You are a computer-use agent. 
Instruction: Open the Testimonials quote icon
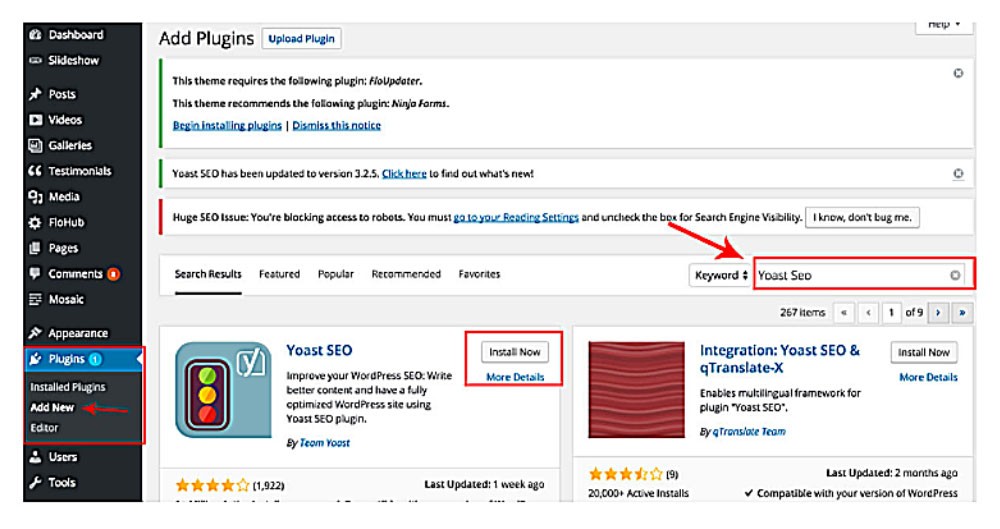[36, 171]
